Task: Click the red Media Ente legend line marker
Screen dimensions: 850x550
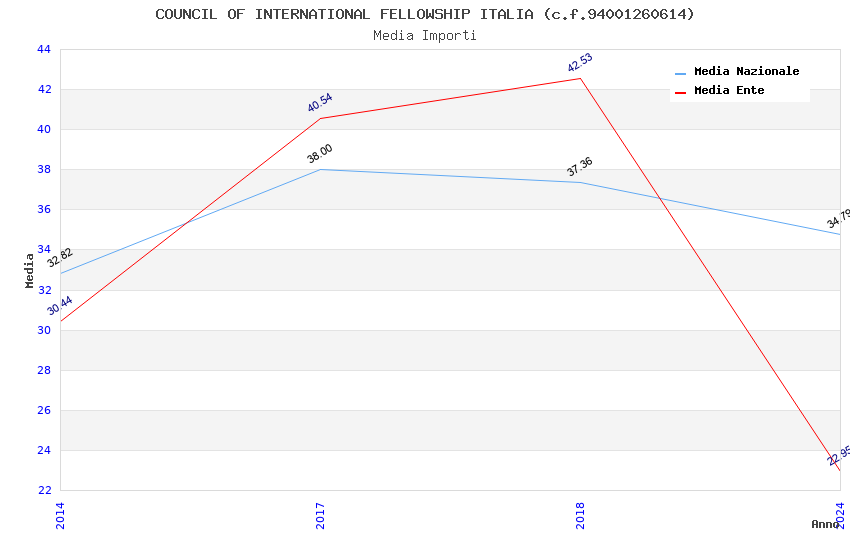Action: (680, 92)
